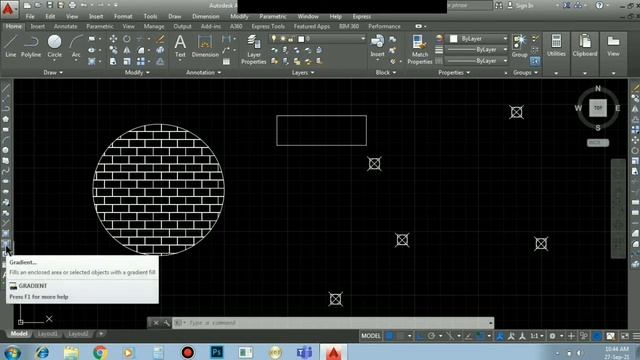Toggle the group selection icon in Groups panel
Image resolution: width=640 pixels, height=360 pixels.
[535, 62]
